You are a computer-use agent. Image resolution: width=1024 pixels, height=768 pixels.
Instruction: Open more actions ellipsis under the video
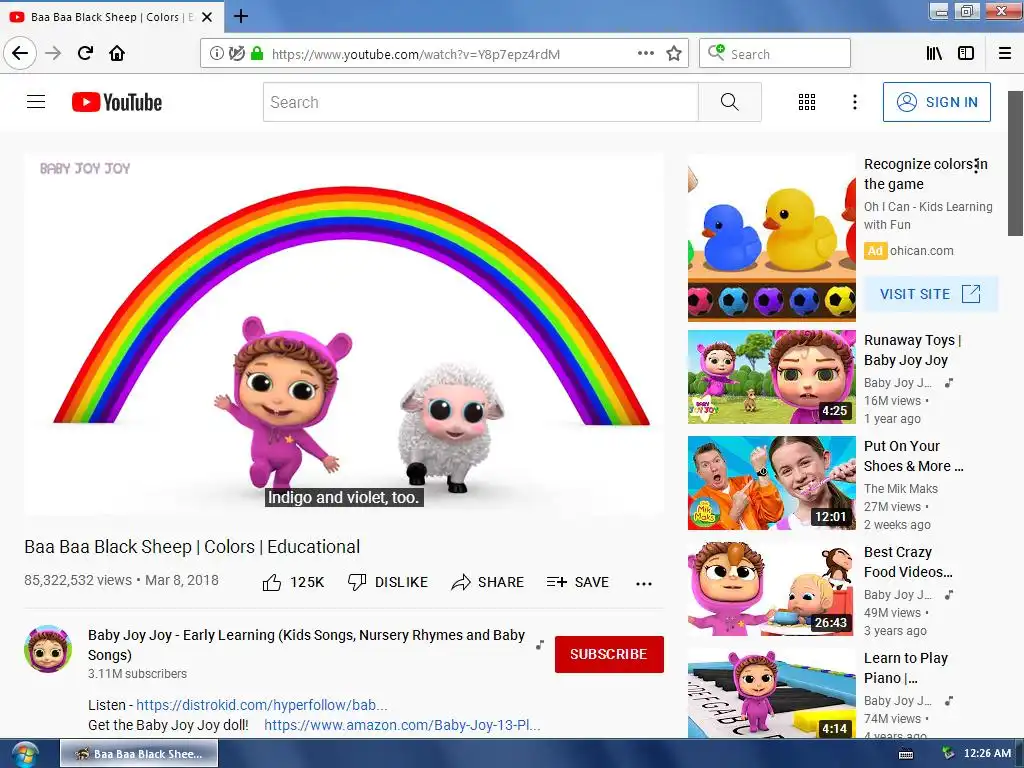644,583
